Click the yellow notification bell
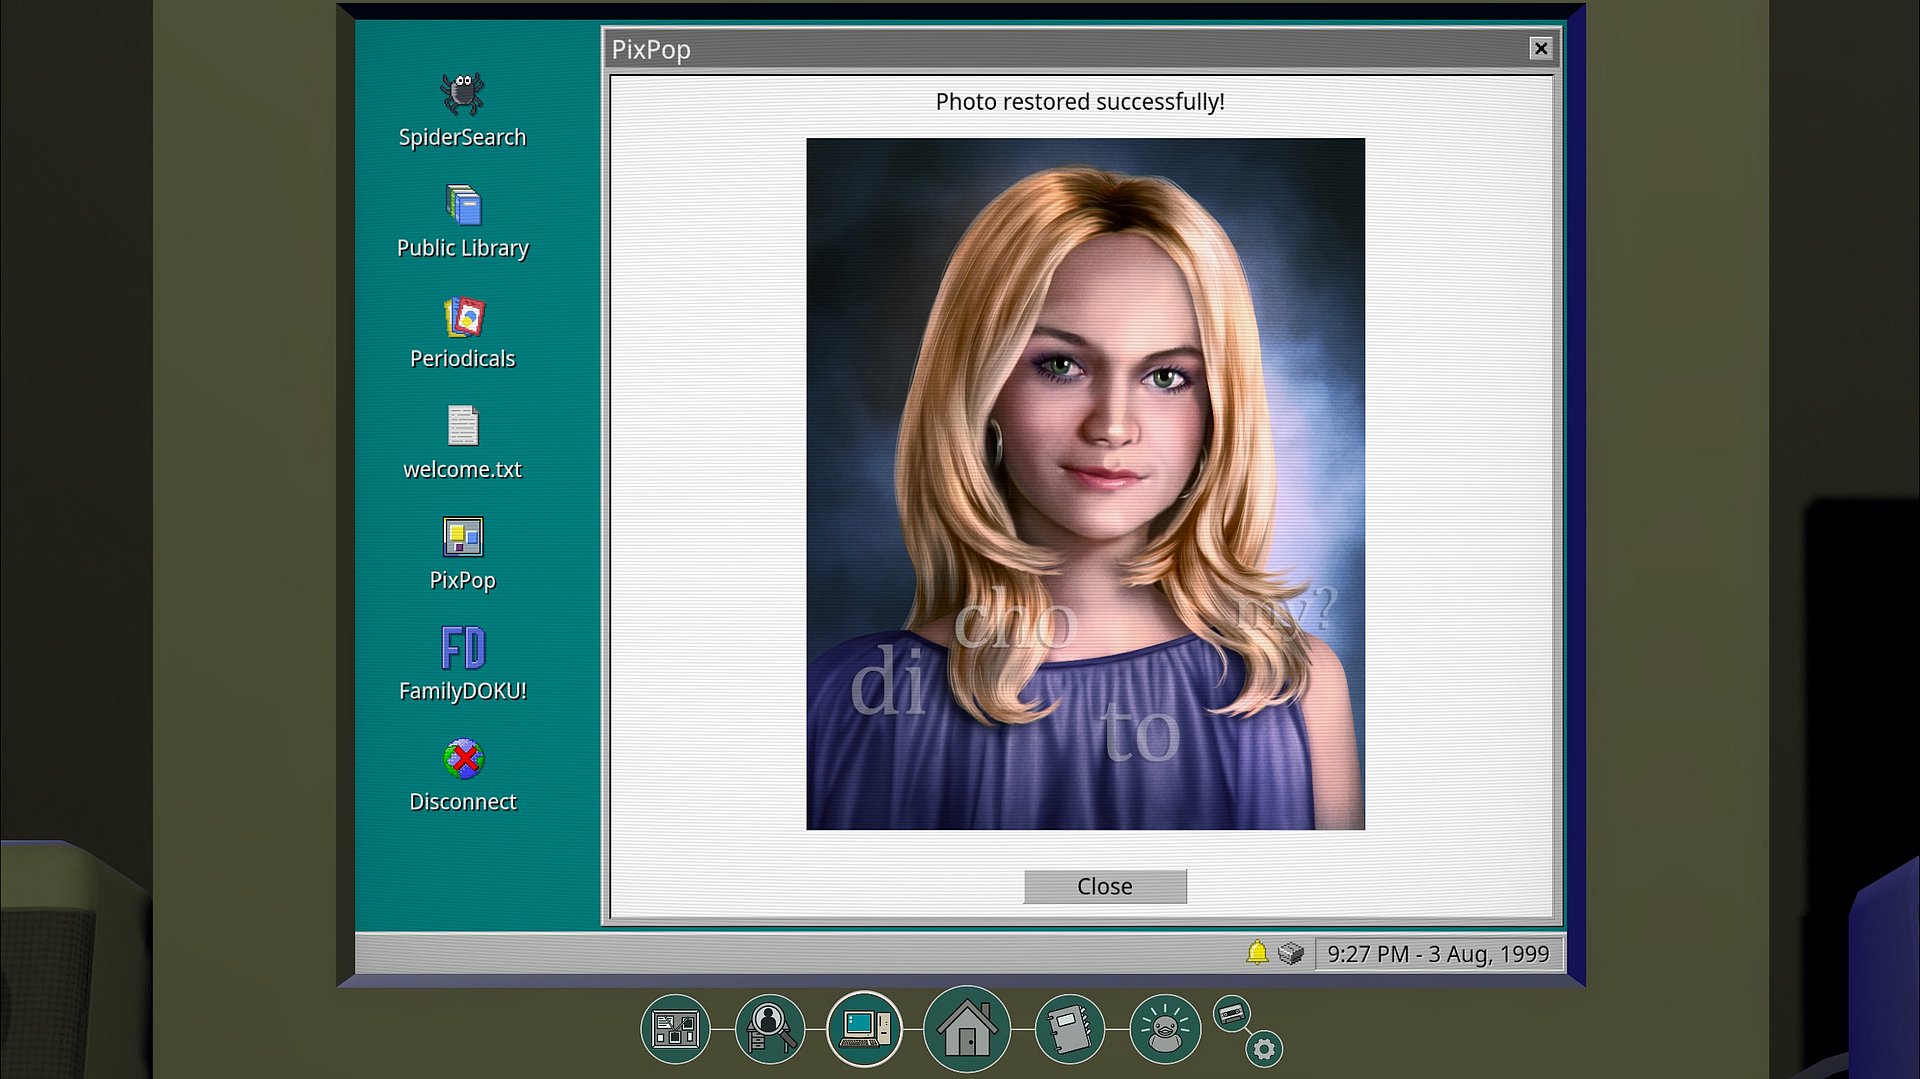The width and height of the screenshot is (1920, 1079). 1257,953
